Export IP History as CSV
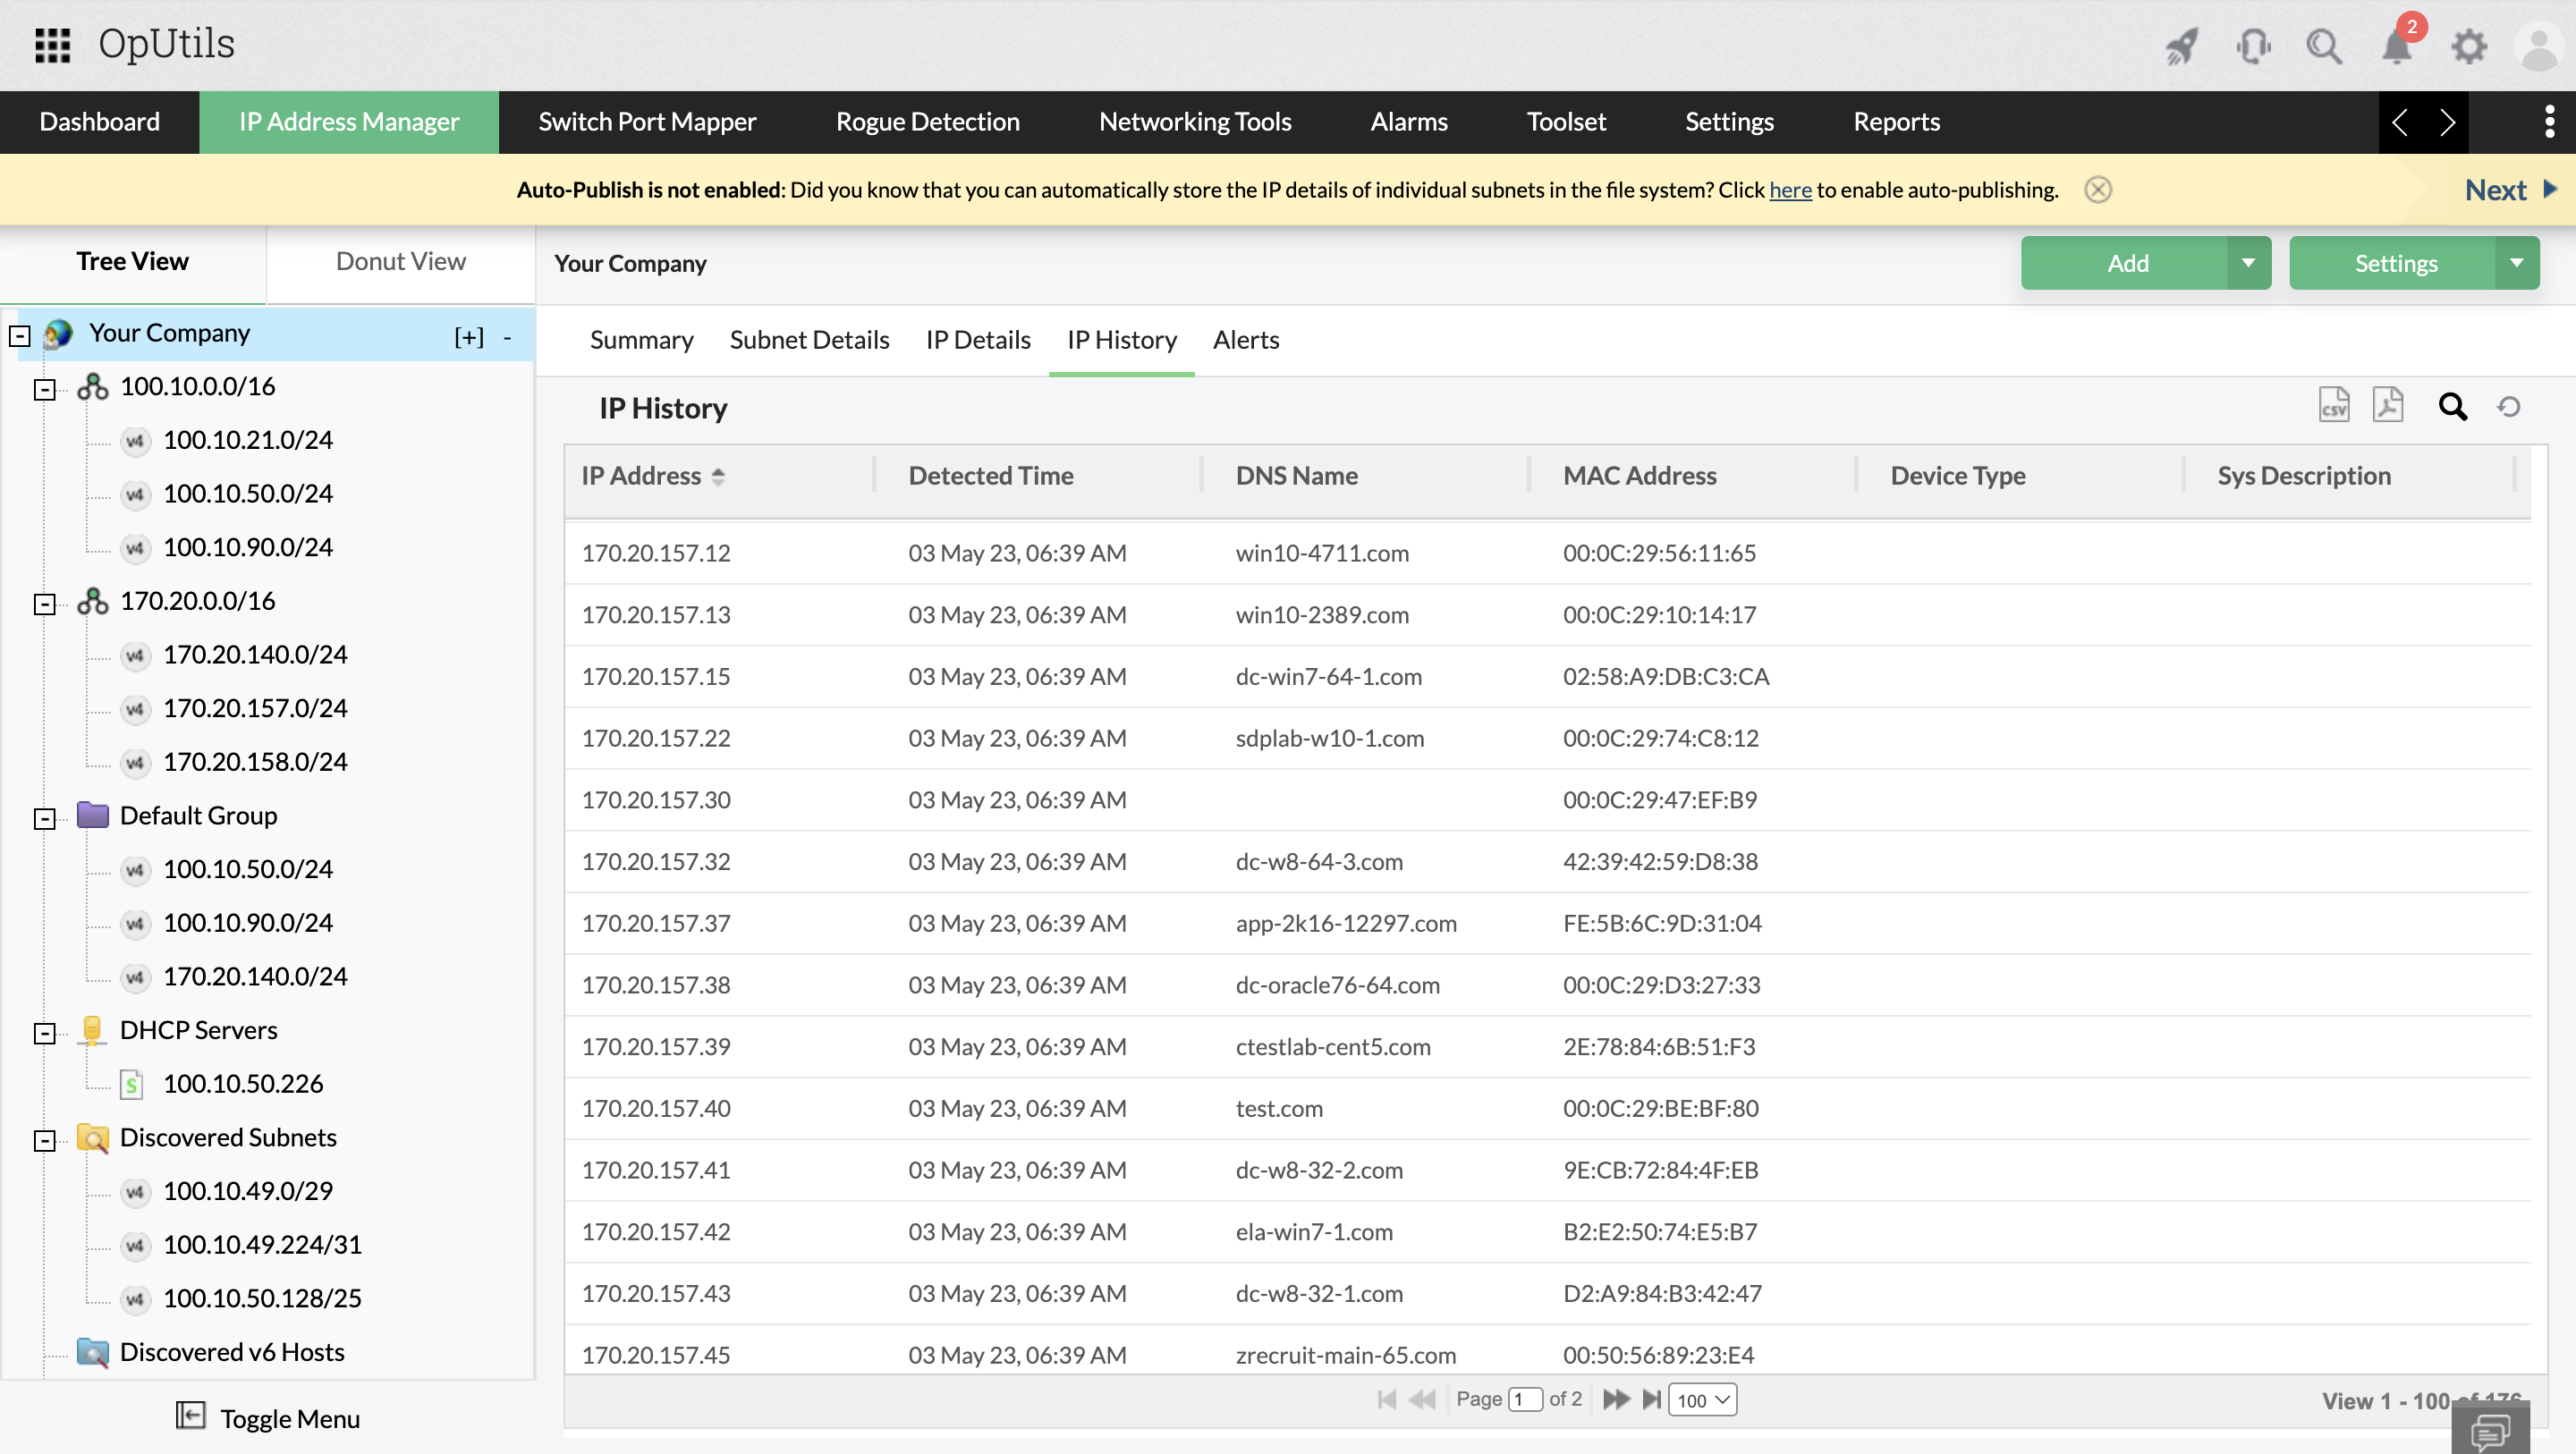This screenshot has height=1454, width=2576. tap(2333, 406)
